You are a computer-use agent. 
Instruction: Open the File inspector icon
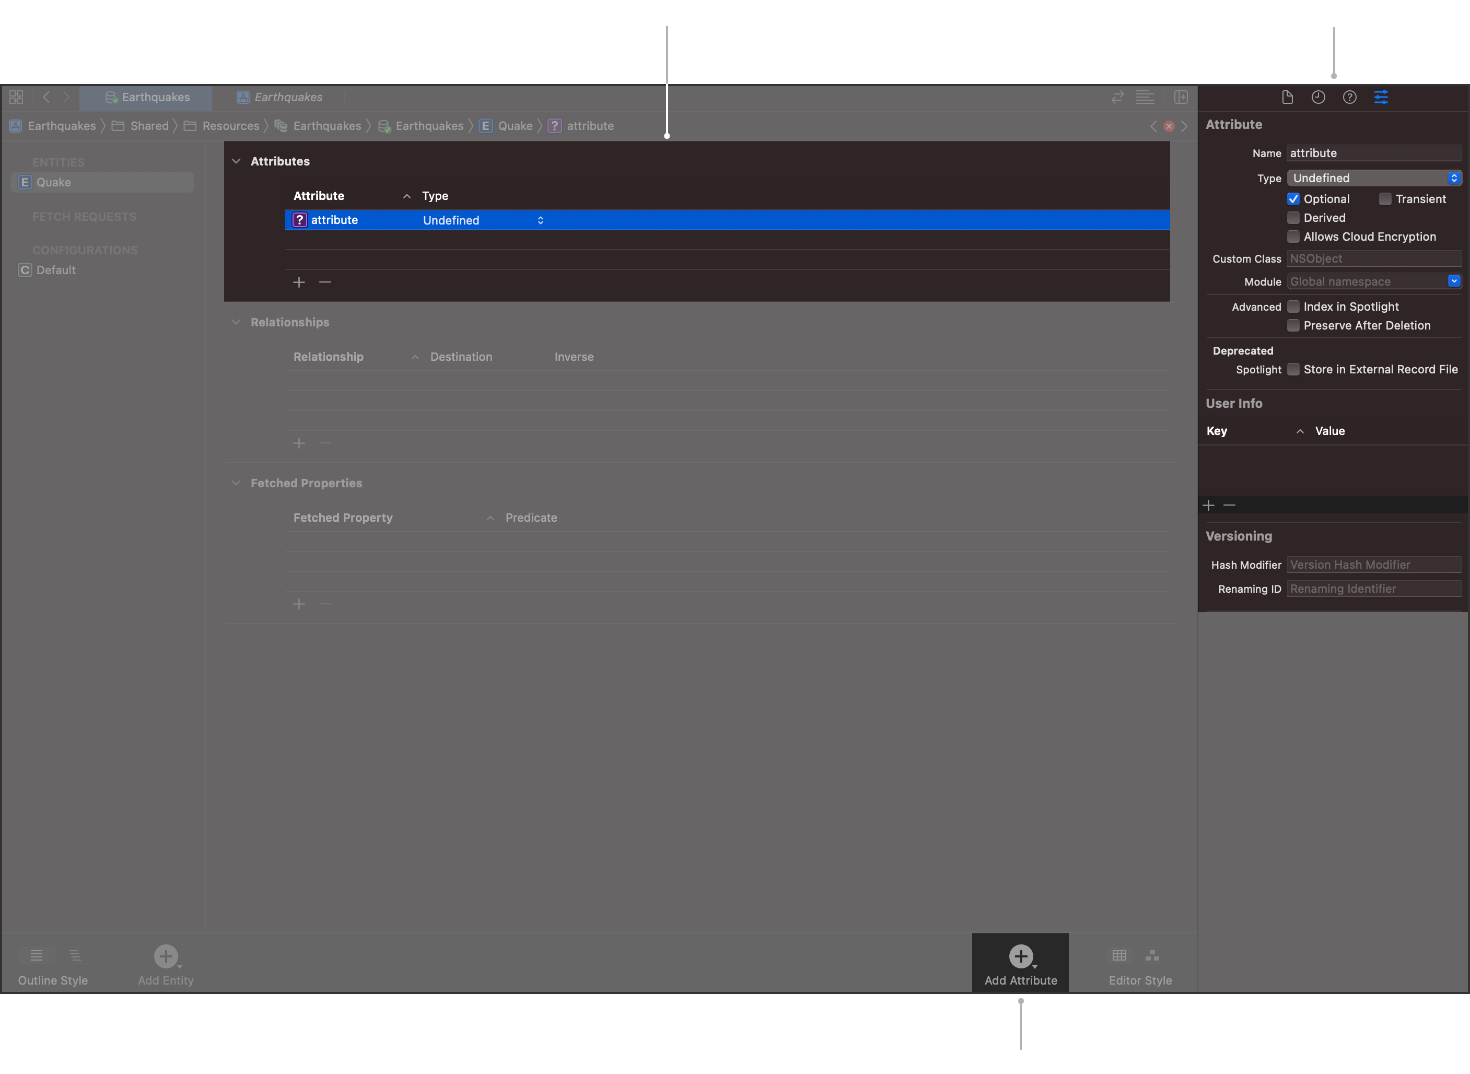[1287, 97]
